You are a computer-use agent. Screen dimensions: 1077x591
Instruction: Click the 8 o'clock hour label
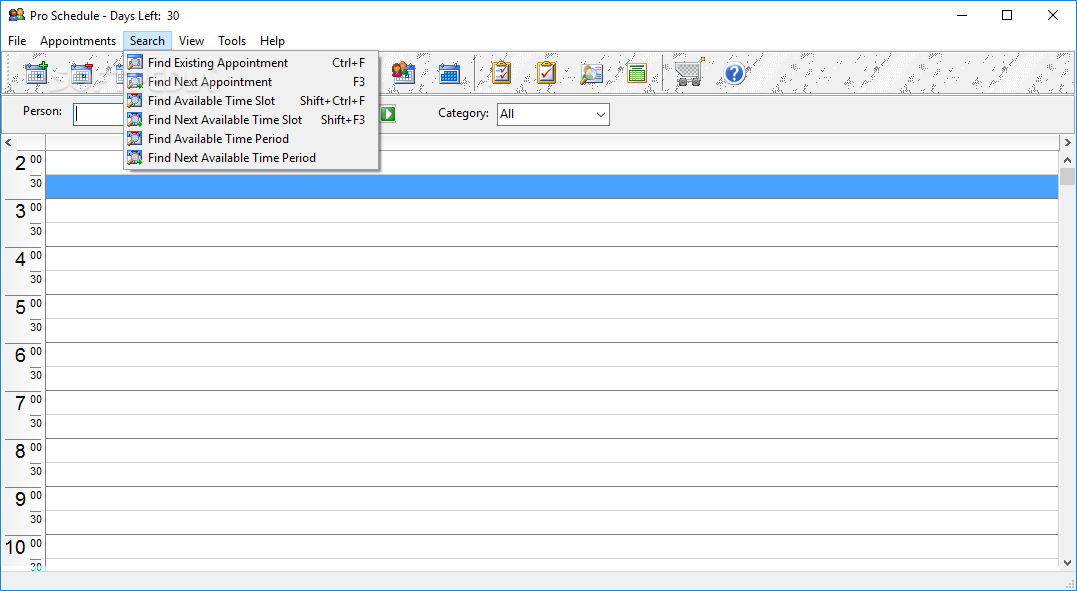click(x=21, y=451)
